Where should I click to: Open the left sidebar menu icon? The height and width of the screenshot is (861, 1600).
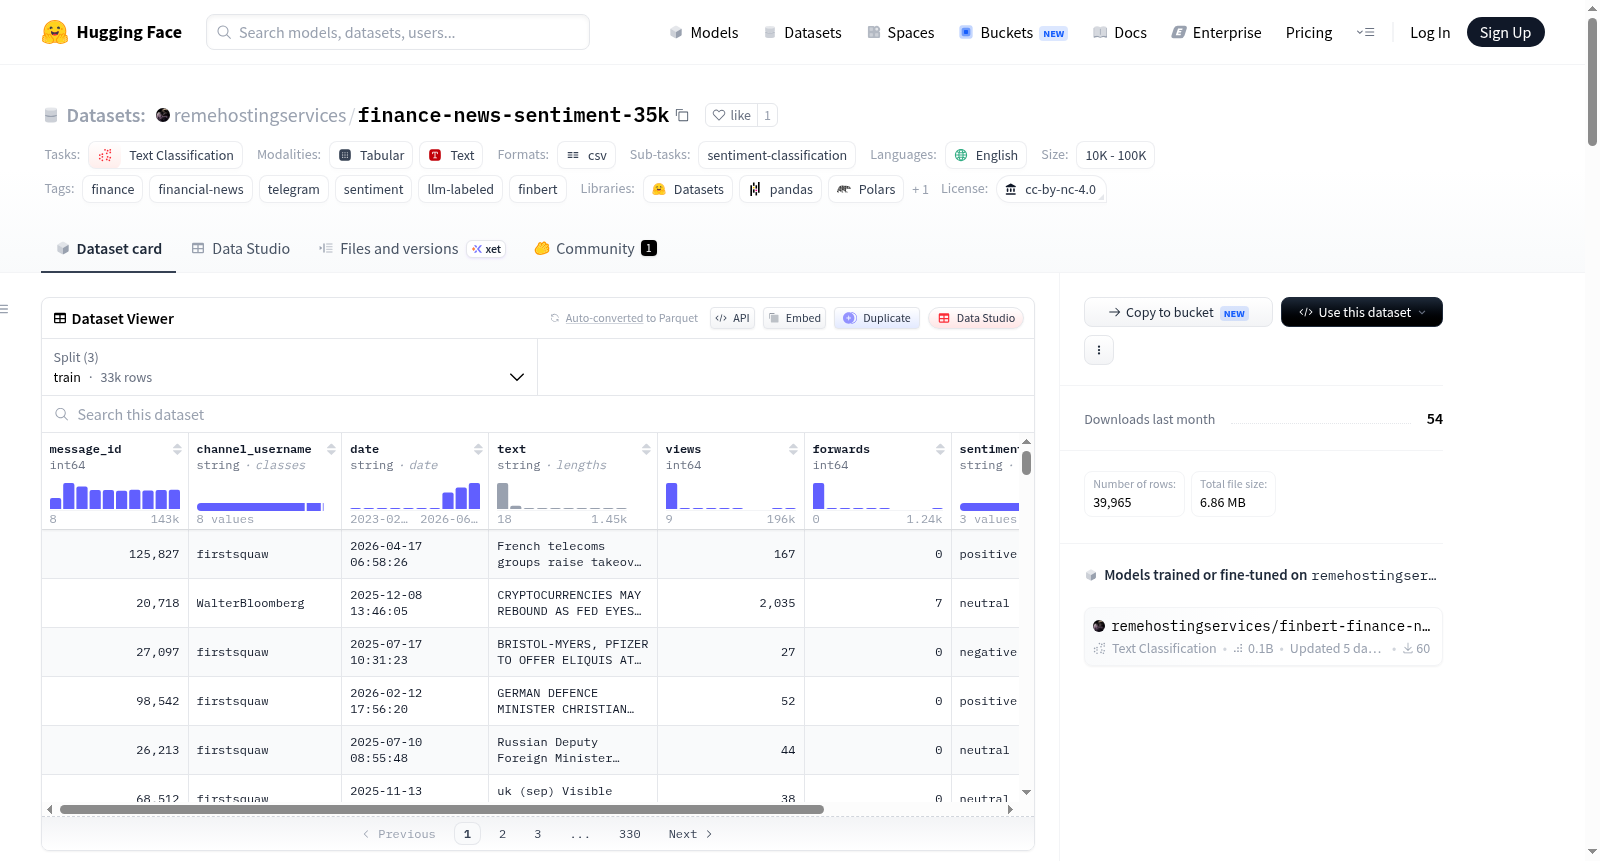click(x=4, y=309)
